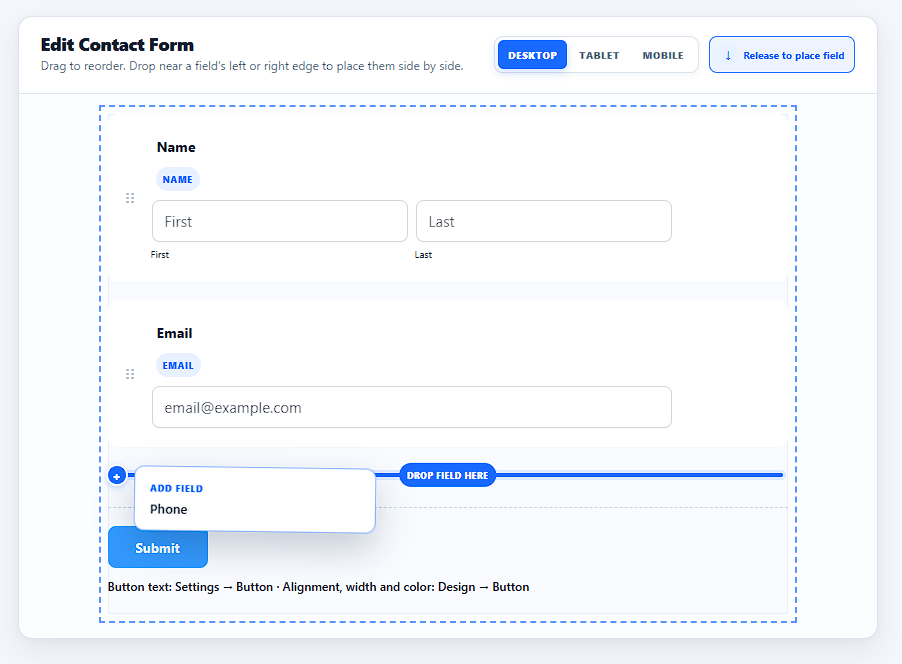Viewport: 902px width, 664px height.
Task: Click the Name field label
Action: point(176,147)
